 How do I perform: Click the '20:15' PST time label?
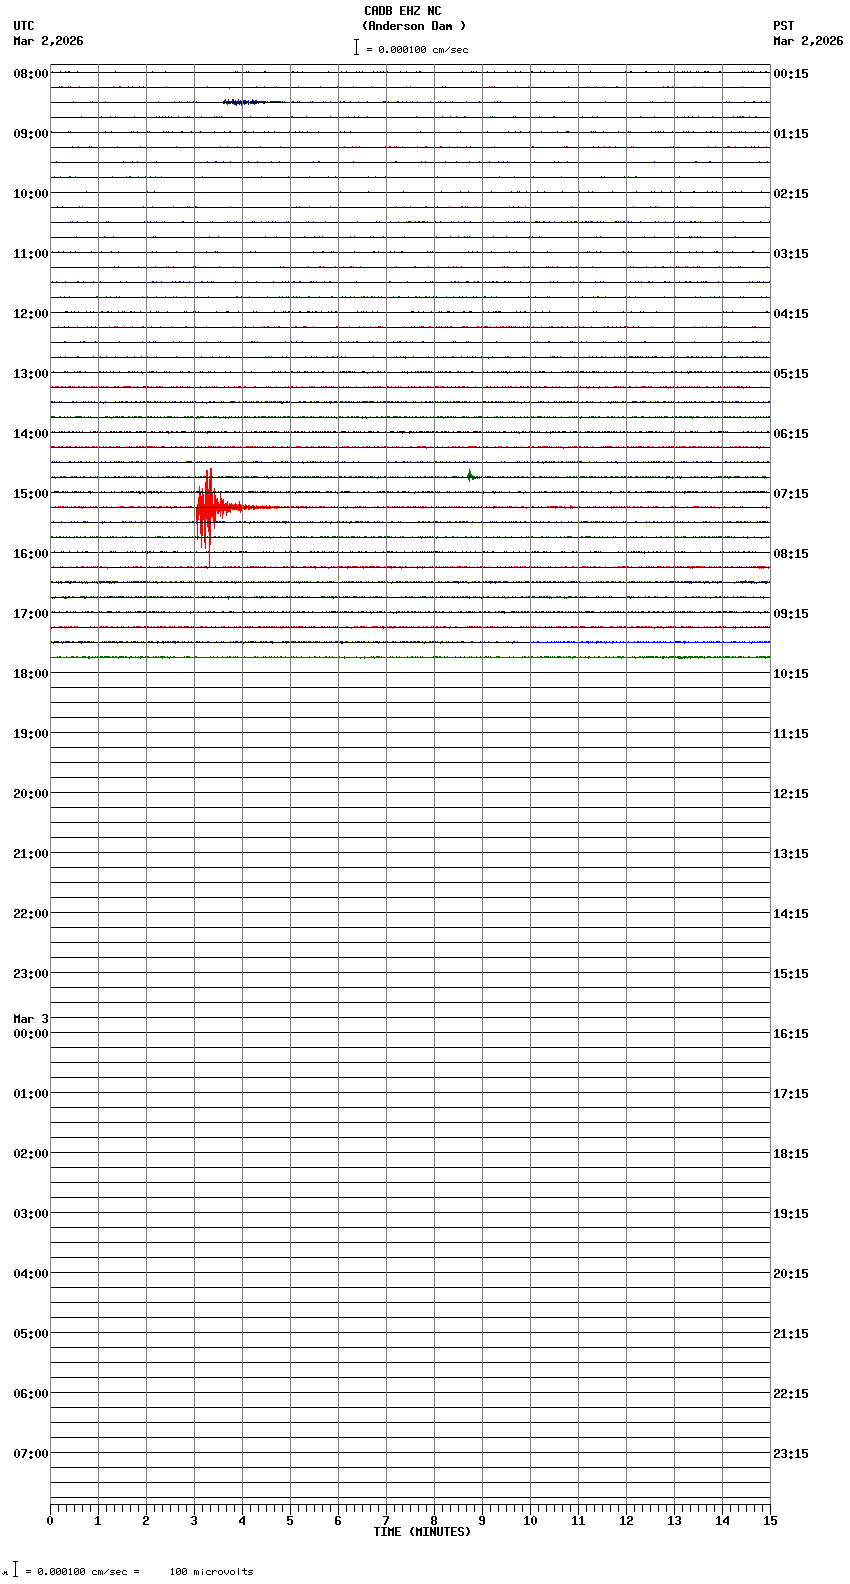coord(791,1274)
